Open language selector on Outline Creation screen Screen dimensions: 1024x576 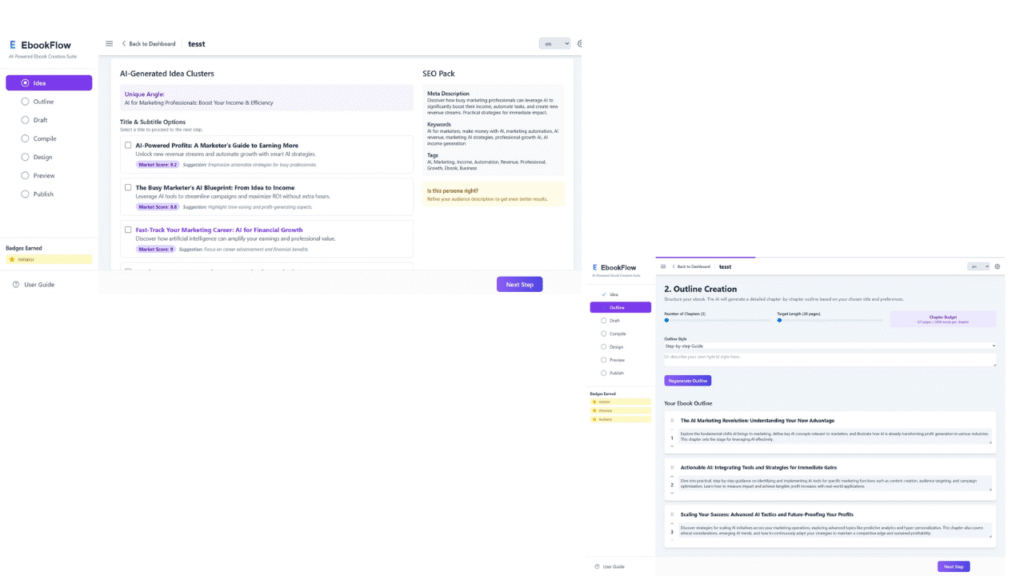977,266
